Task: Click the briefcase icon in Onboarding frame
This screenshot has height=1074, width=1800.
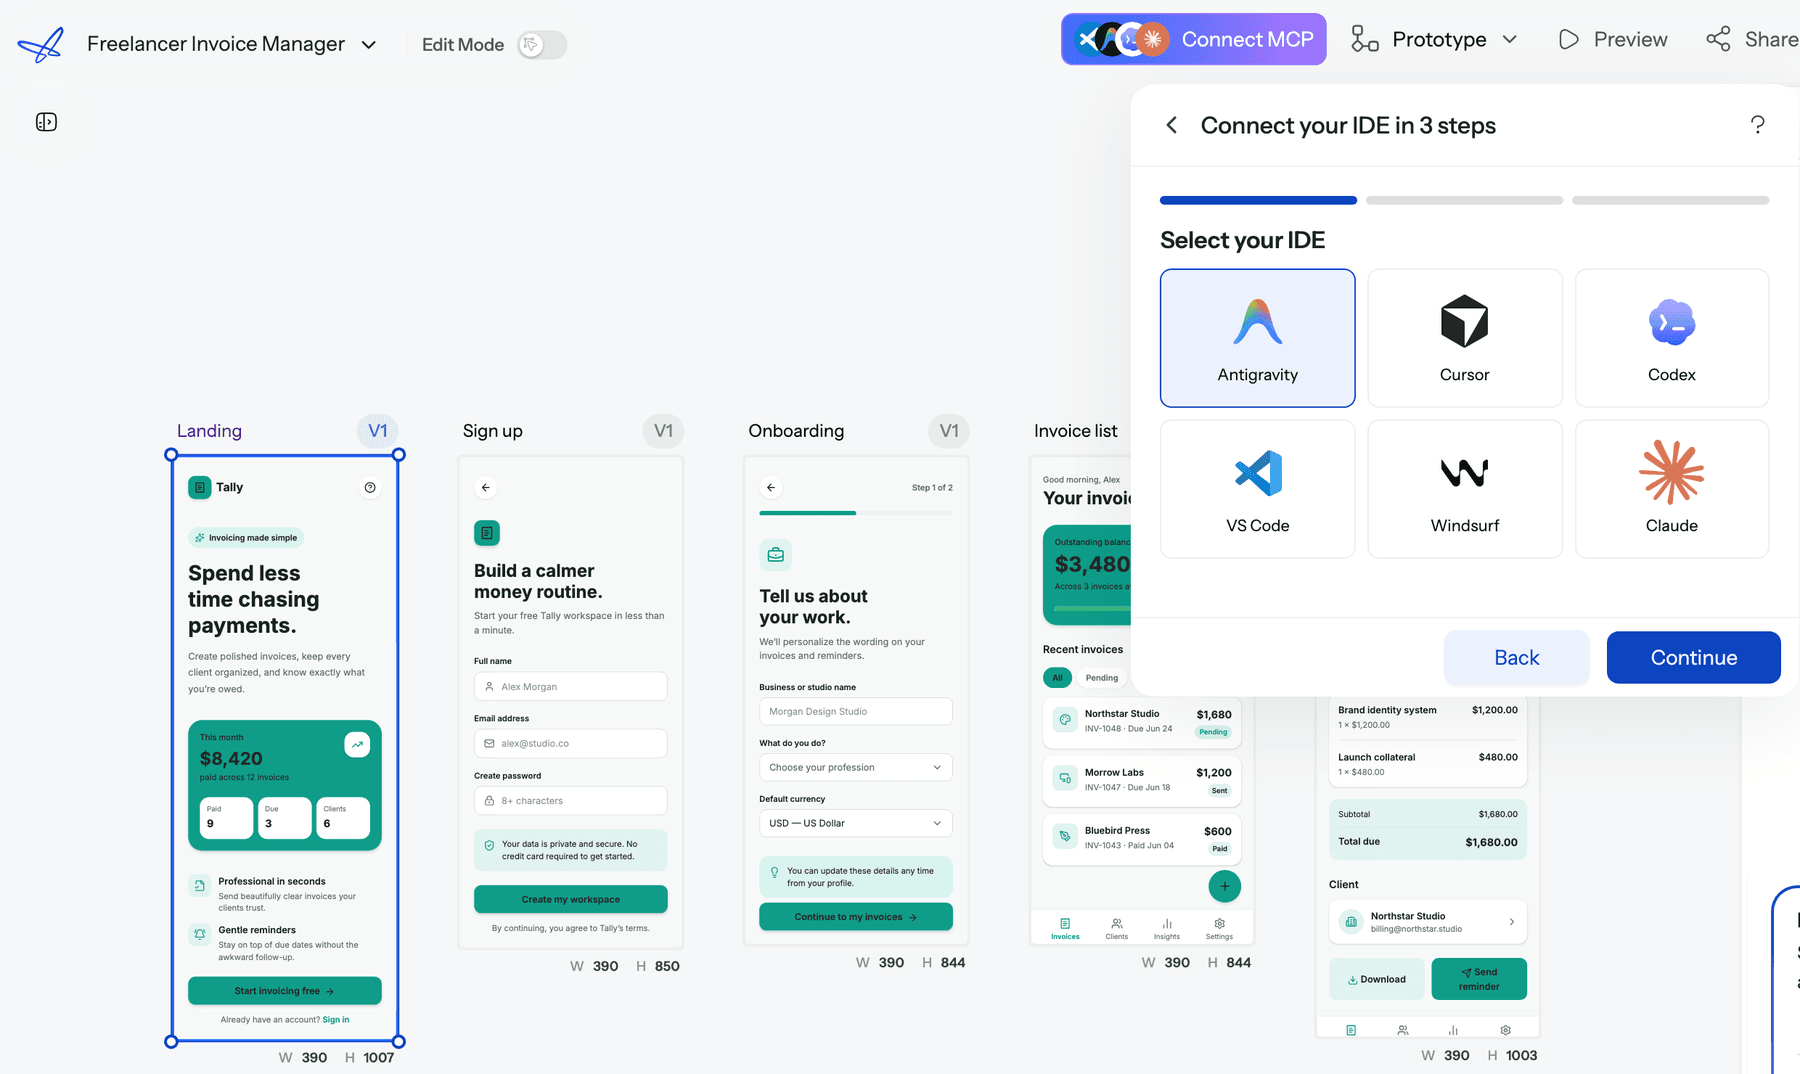Action: tap(775, 554)
